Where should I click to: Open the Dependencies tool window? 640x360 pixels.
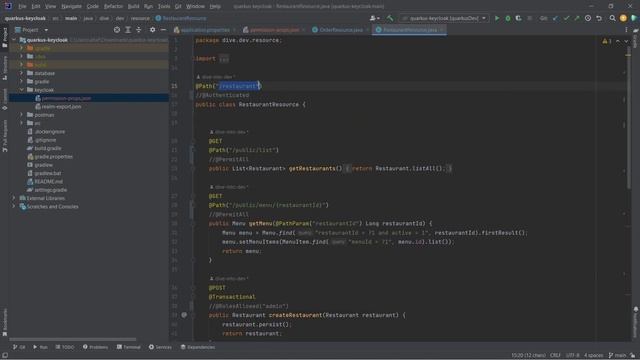pos(198,347)
